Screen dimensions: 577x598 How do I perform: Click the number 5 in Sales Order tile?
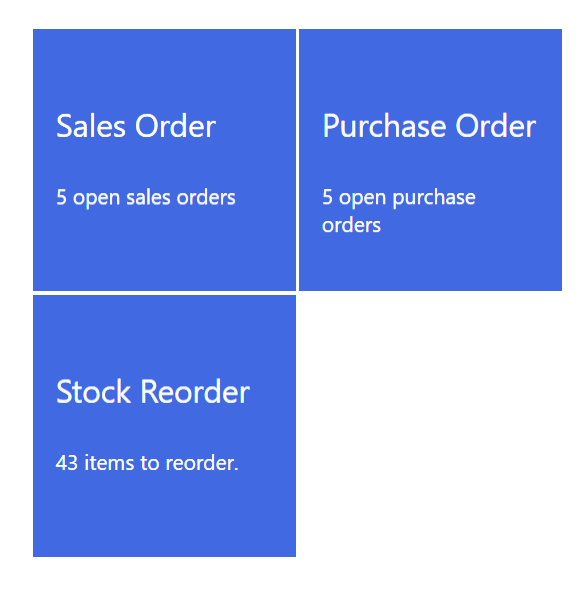tap(61, 197)
